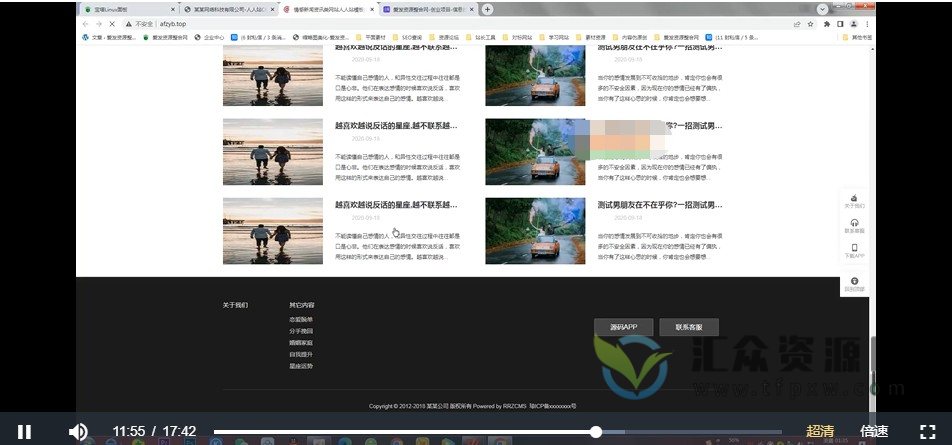Go forward in the browser

pos(99,24)
